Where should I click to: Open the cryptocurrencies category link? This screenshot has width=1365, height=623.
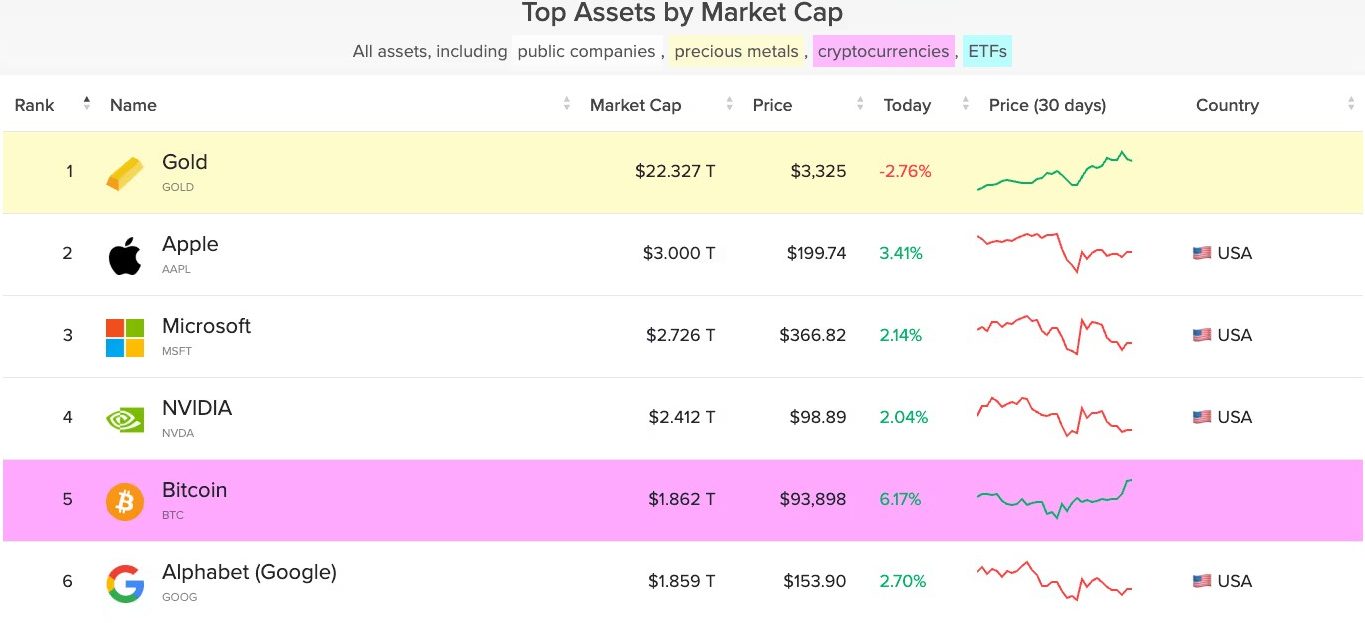883,51
